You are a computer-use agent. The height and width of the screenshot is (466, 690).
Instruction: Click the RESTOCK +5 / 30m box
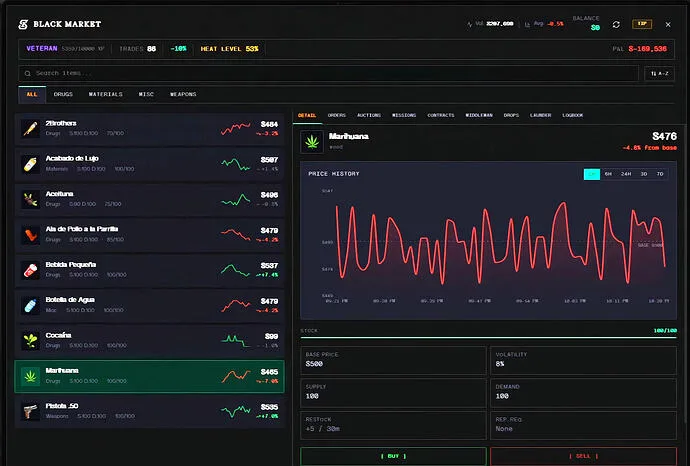click(393, 425)
